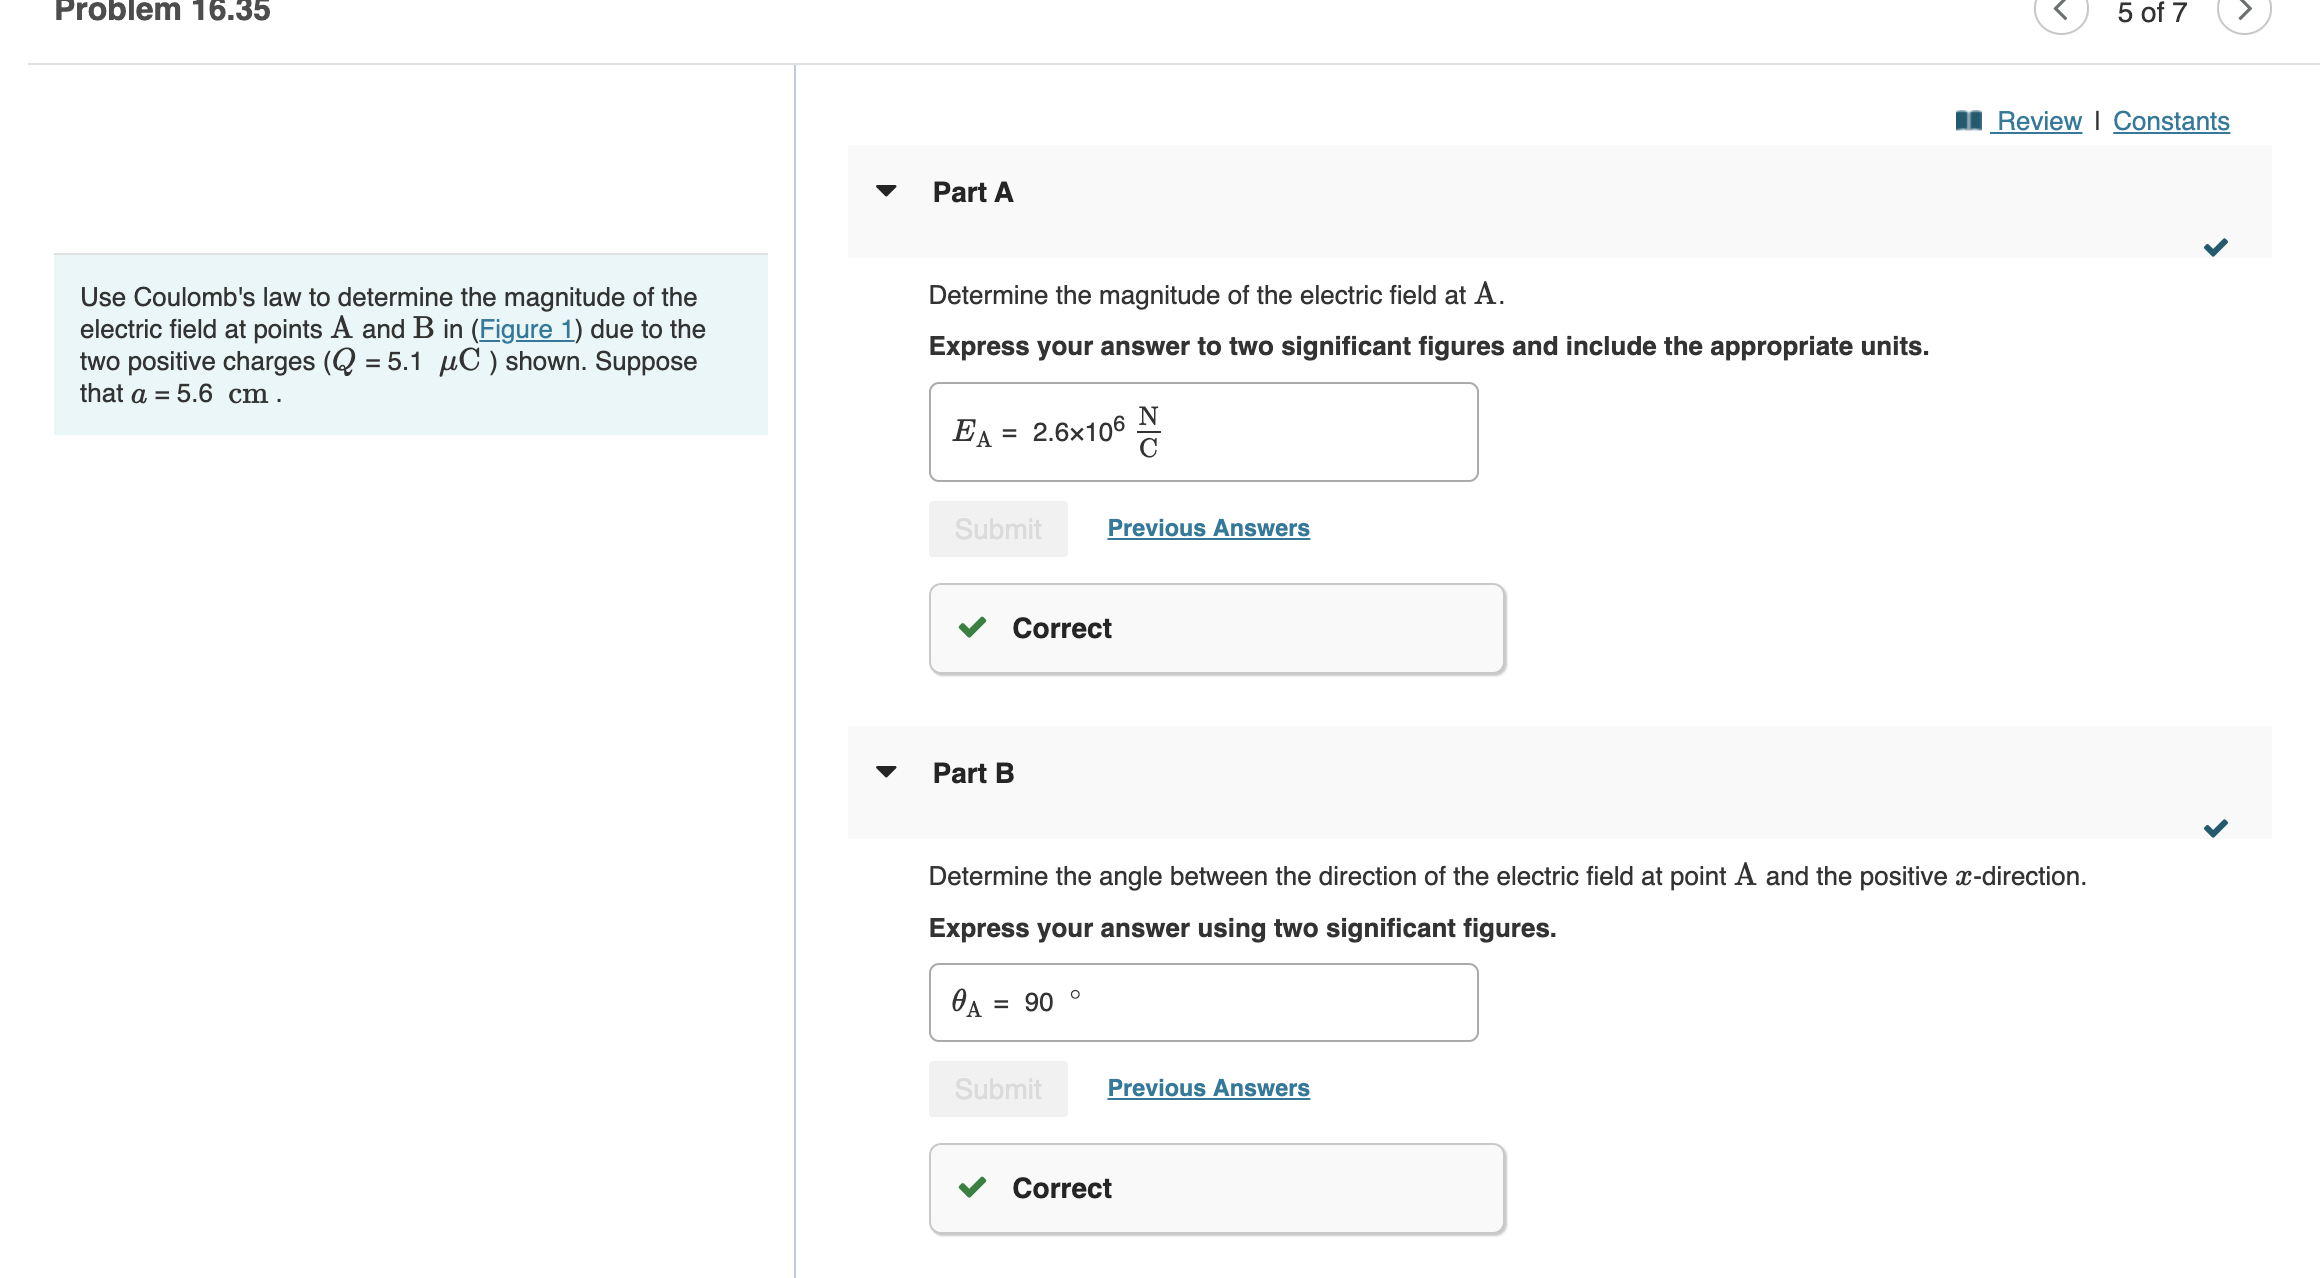View Previous Answers for Part B
This screenshot has height=1278, width=2320.
1208,1088
